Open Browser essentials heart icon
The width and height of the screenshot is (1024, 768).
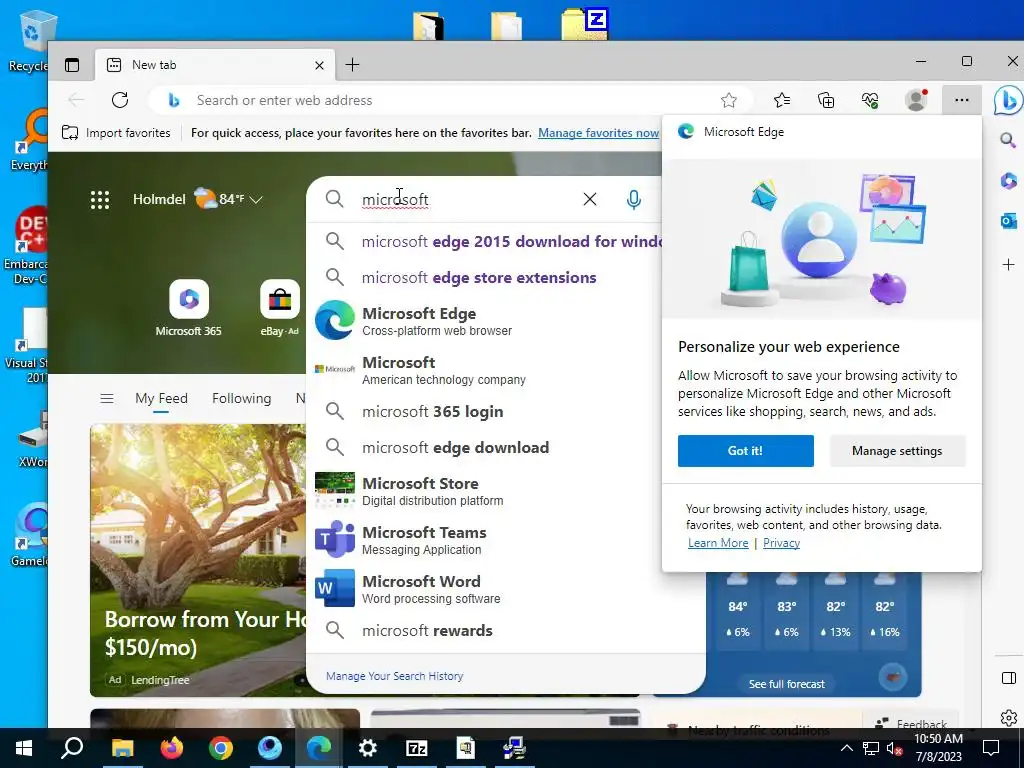click(870, 100)
